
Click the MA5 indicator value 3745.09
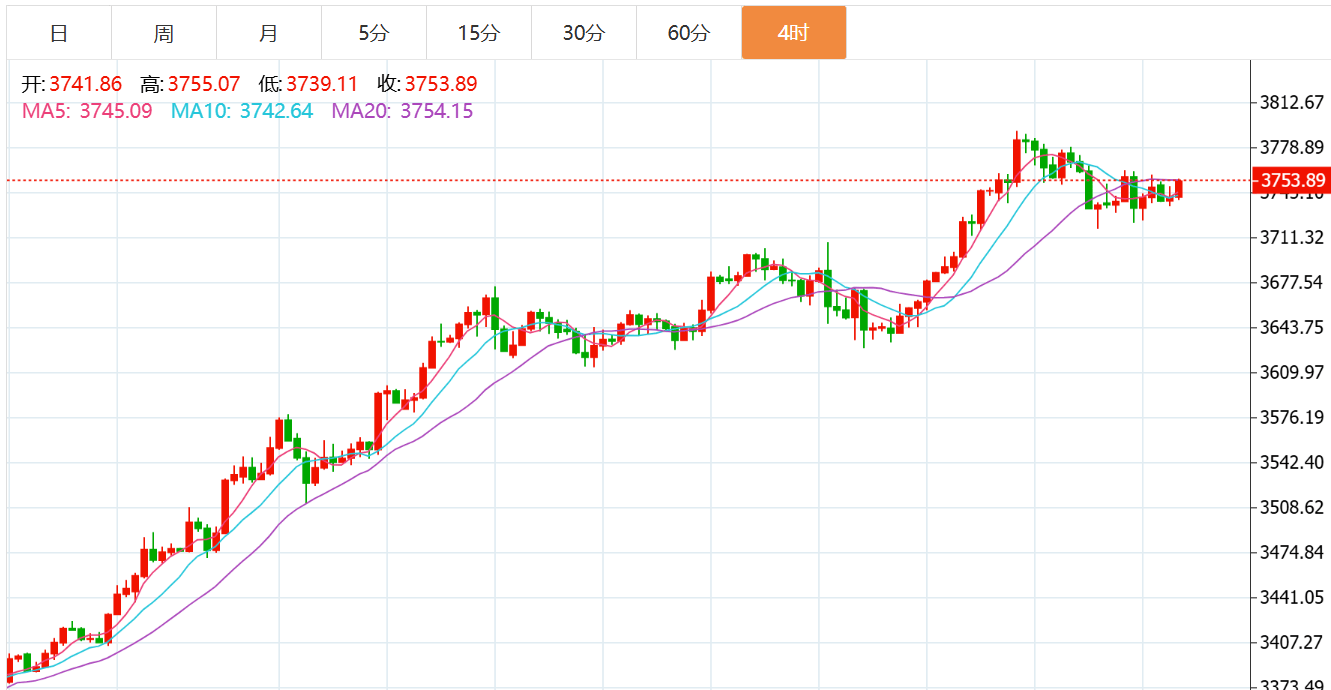116,111
